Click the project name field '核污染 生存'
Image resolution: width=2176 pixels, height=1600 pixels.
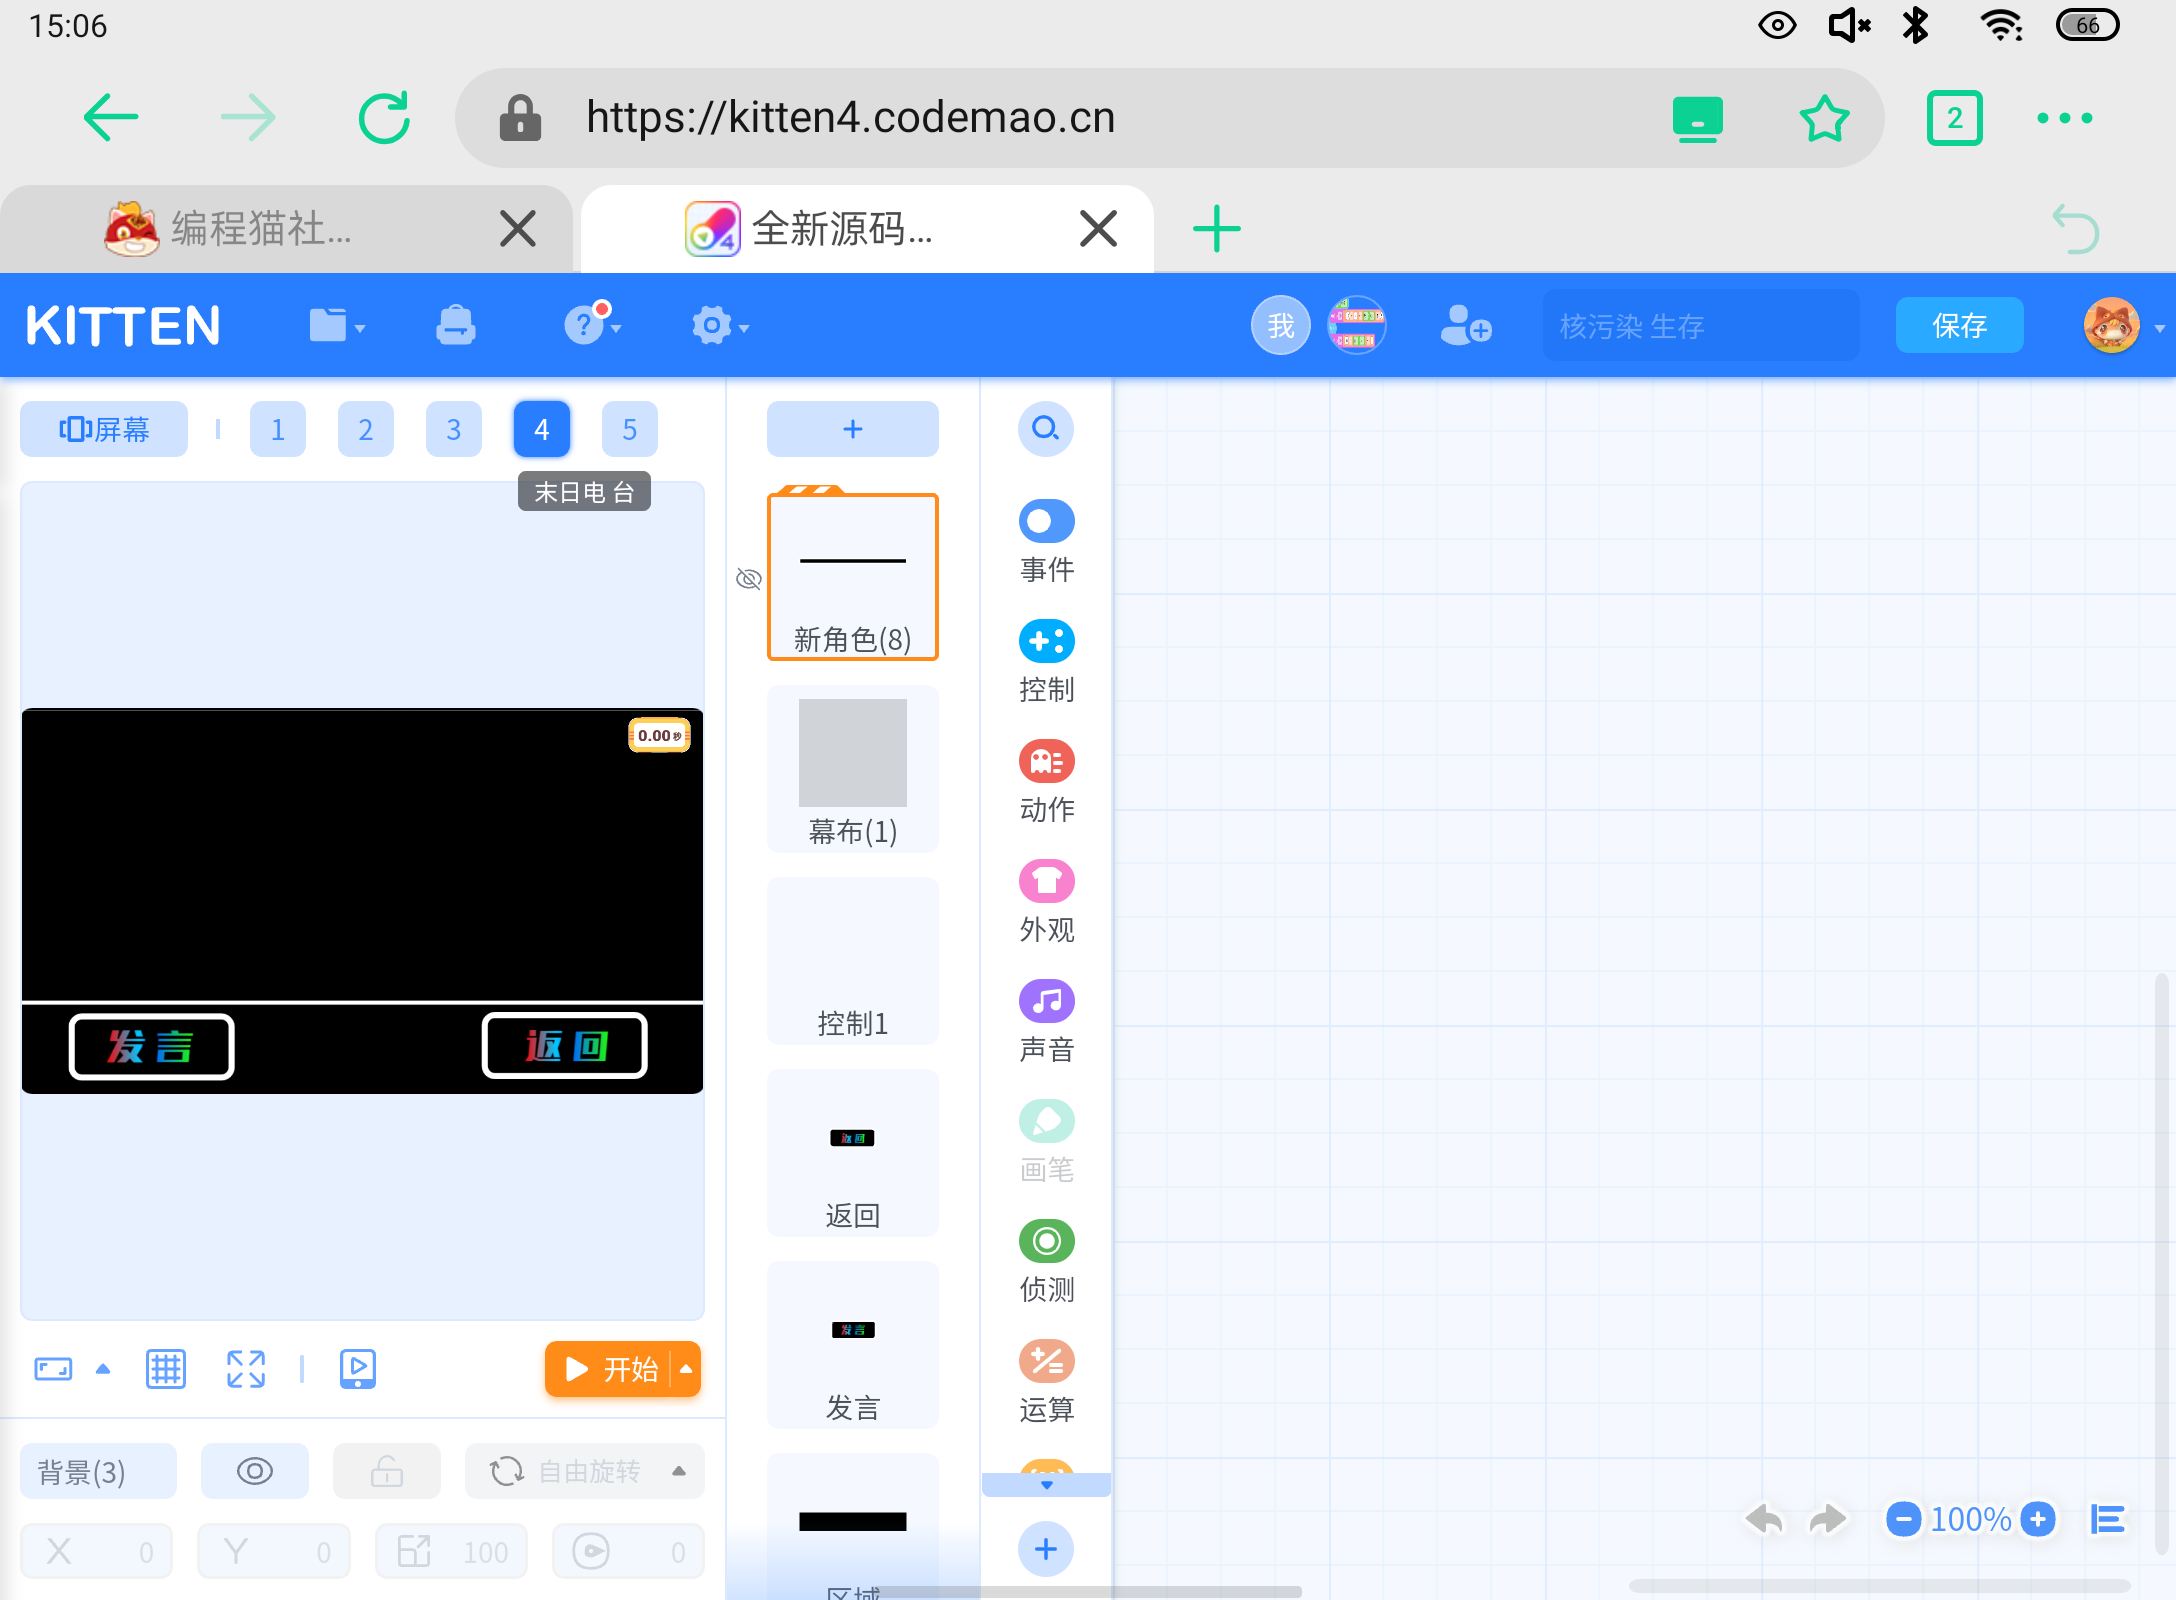click(1701, 326)
